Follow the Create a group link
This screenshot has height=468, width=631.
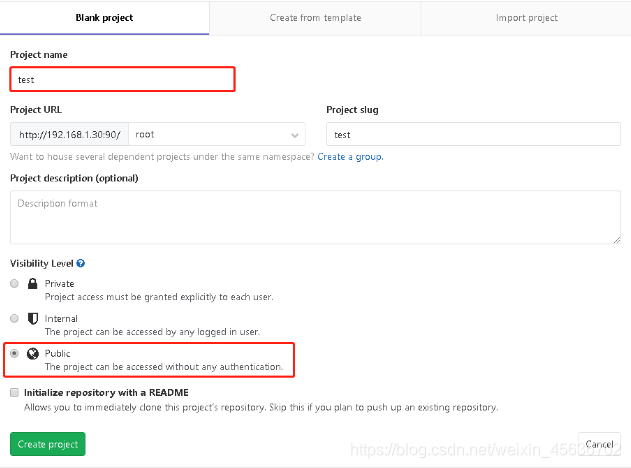(x=350, y=157)
